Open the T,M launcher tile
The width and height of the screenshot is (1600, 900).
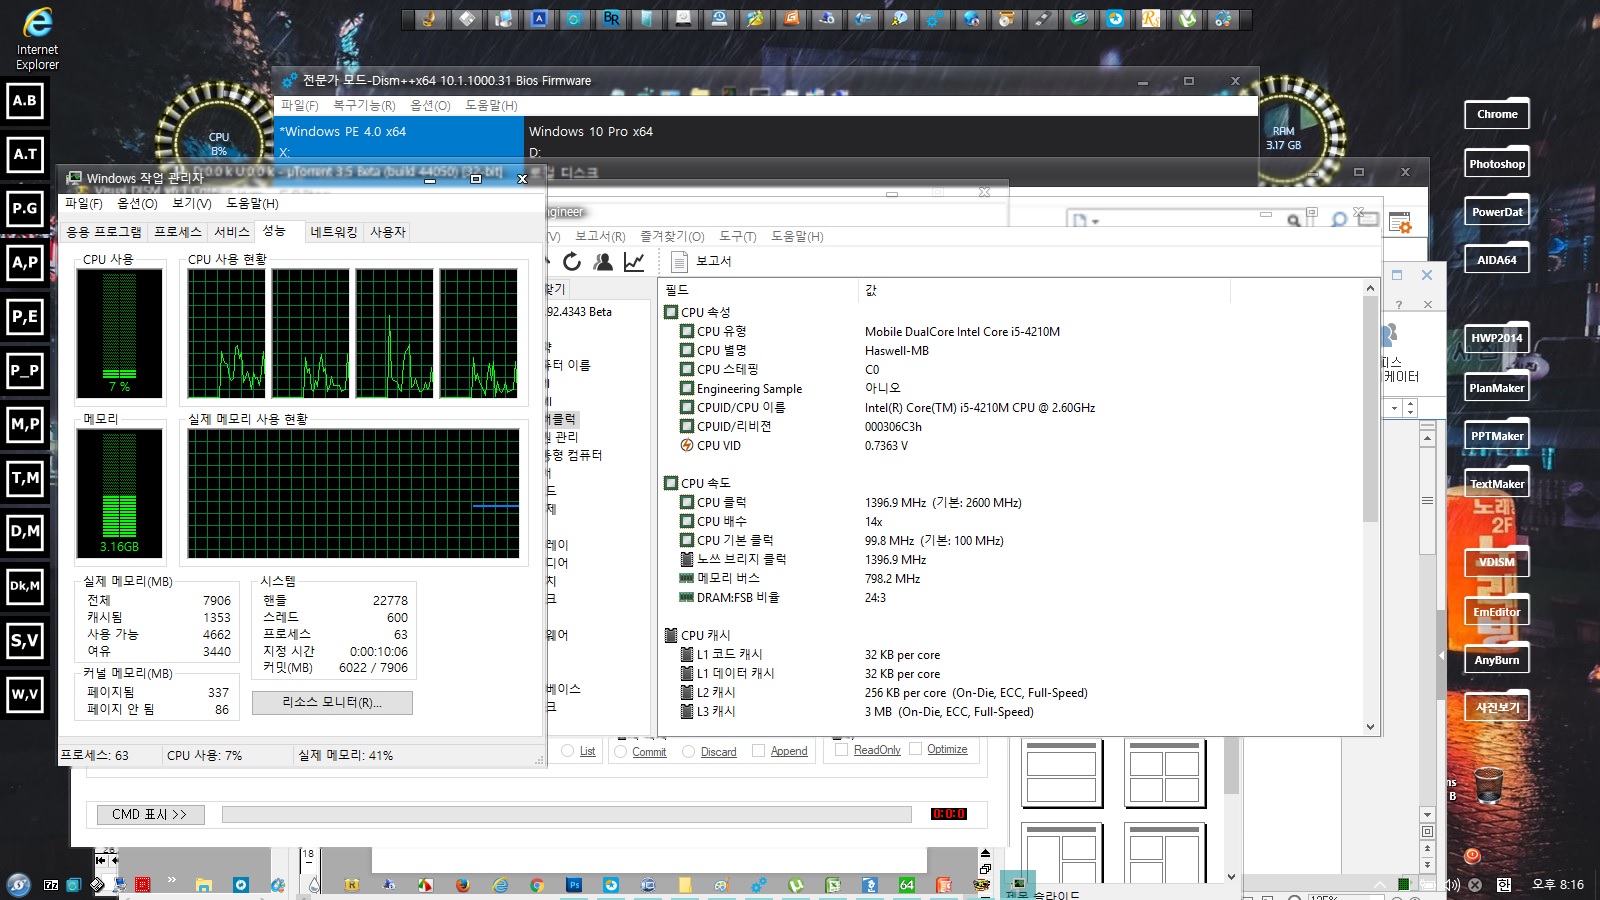[25, 478]
